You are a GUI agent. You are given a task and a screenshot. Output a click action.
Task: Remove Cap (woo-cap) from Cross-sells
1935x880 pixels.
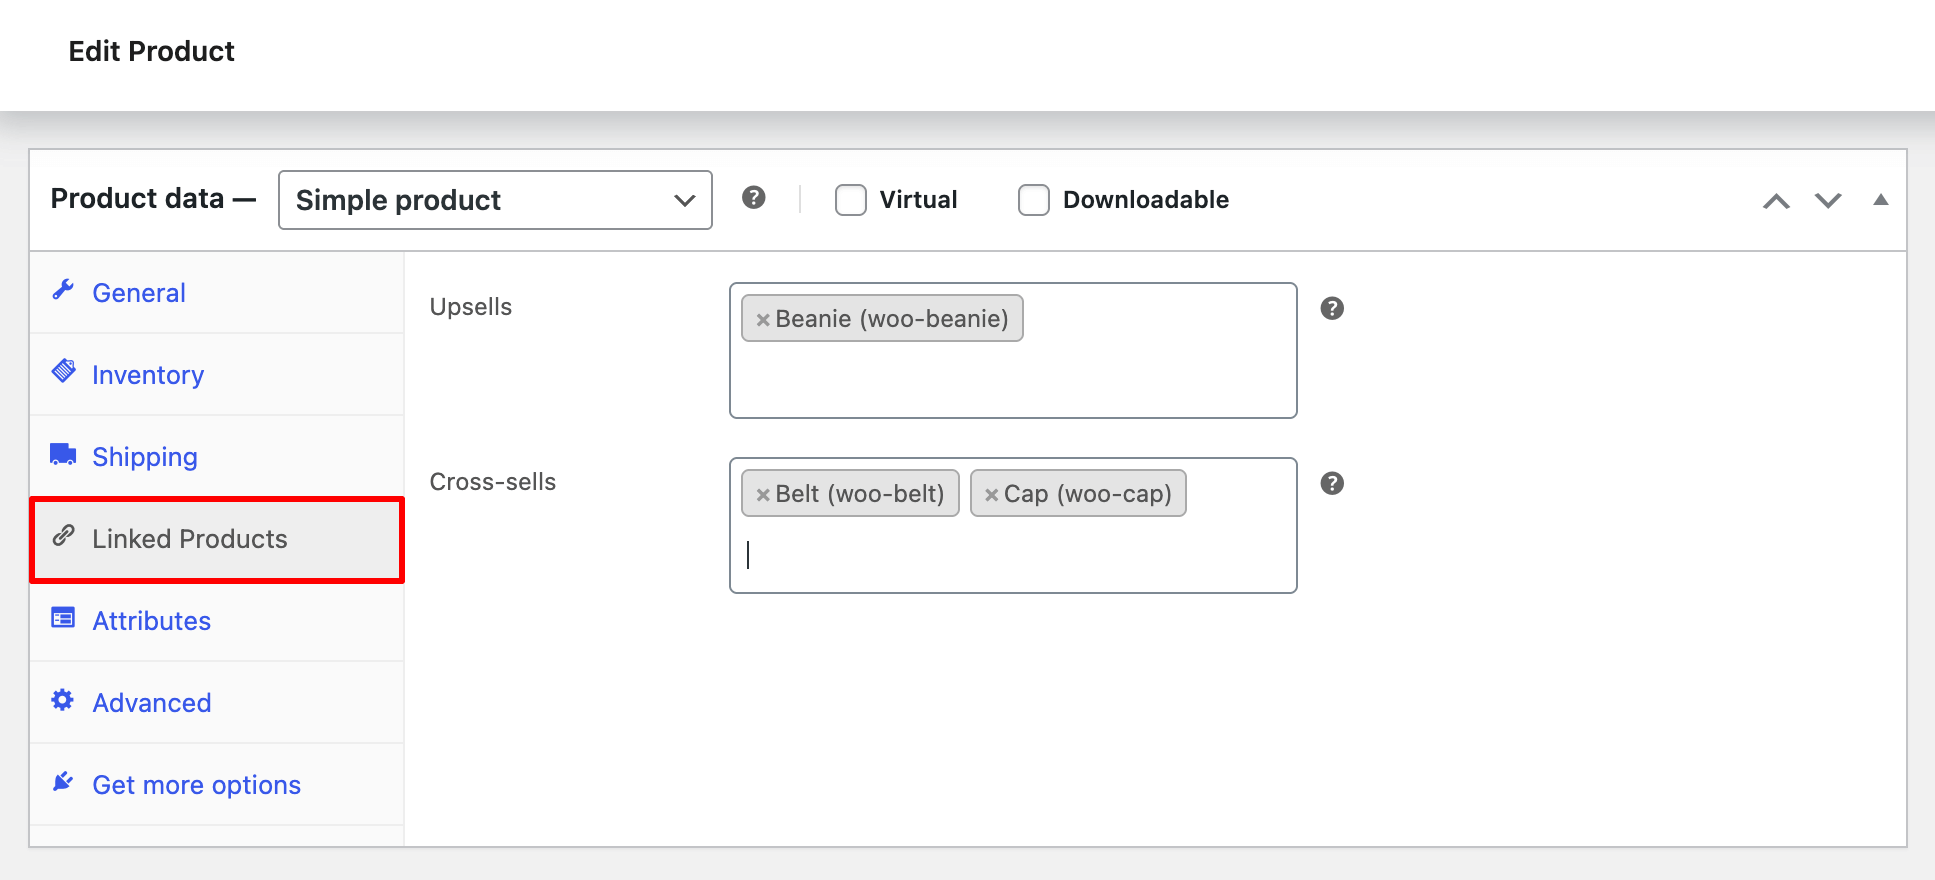coord(992,495)
